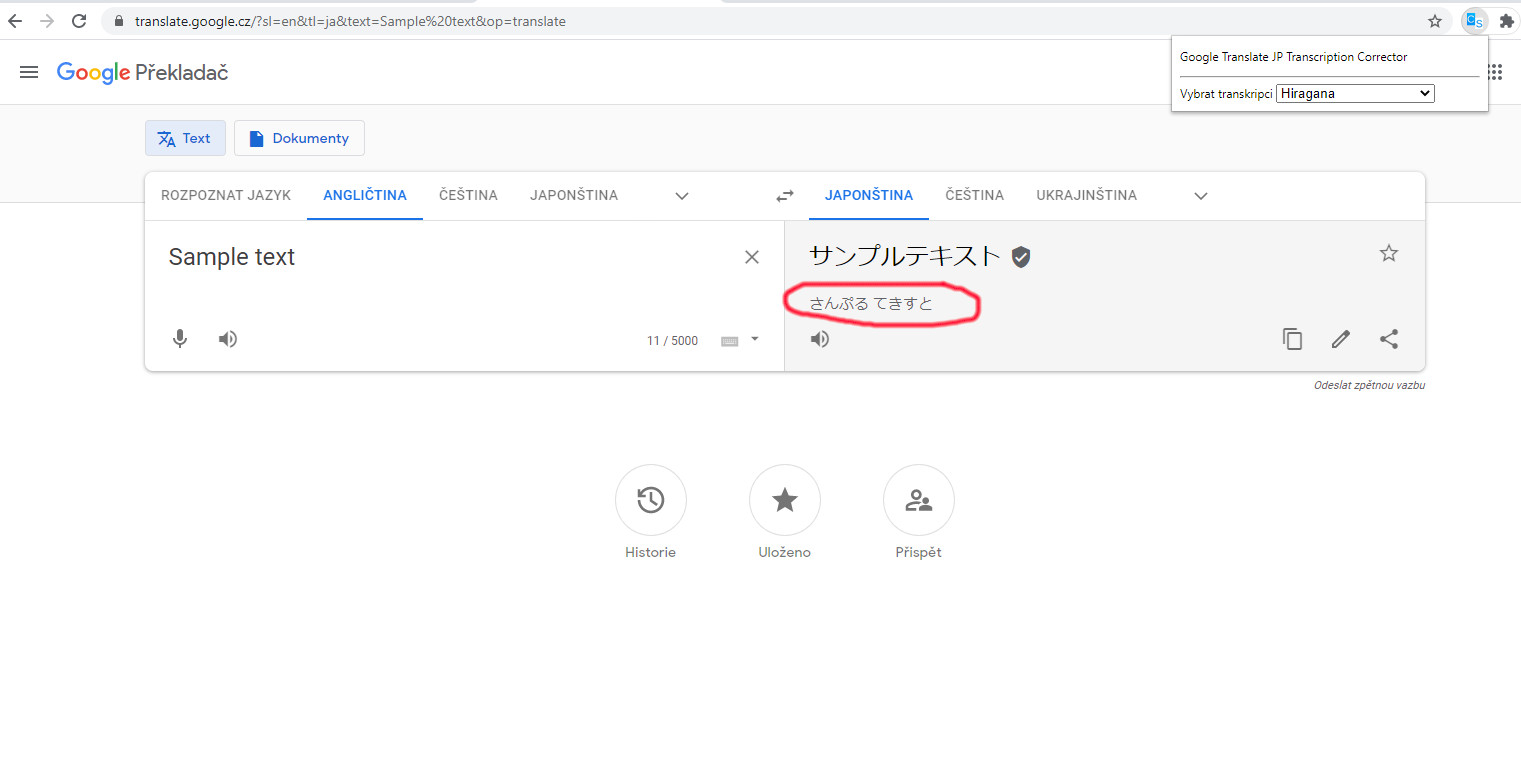Screen dimensions: 1521x774
Task: Open the Vybrat transkripci Hiragana dropdown
Action: 1355,93
